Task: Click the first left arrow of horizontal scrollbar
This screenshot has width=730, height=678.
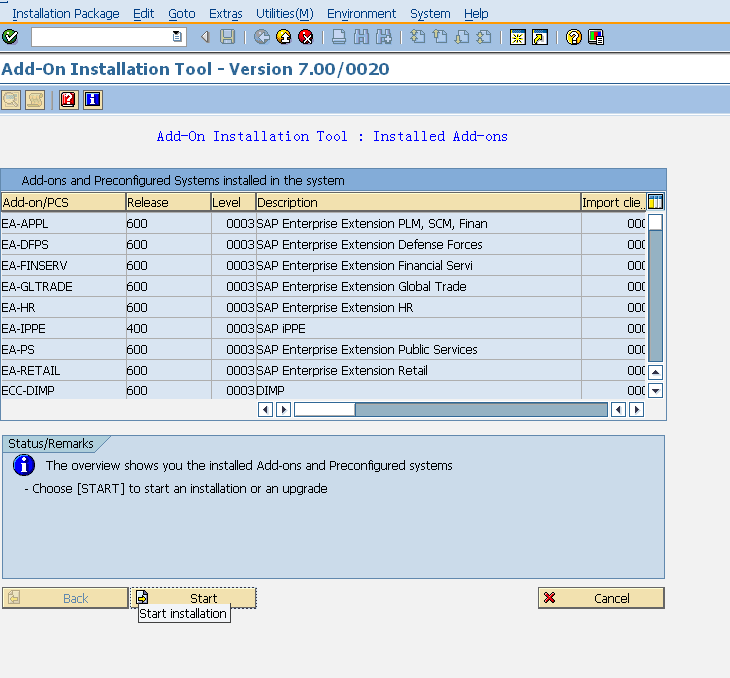Action: (265, 410)
